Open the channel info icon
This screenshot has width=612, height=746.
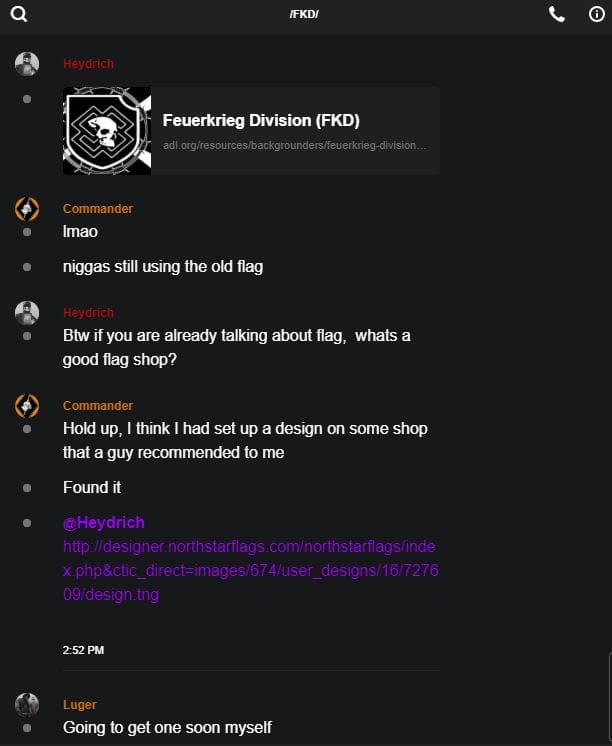[596, 14]
